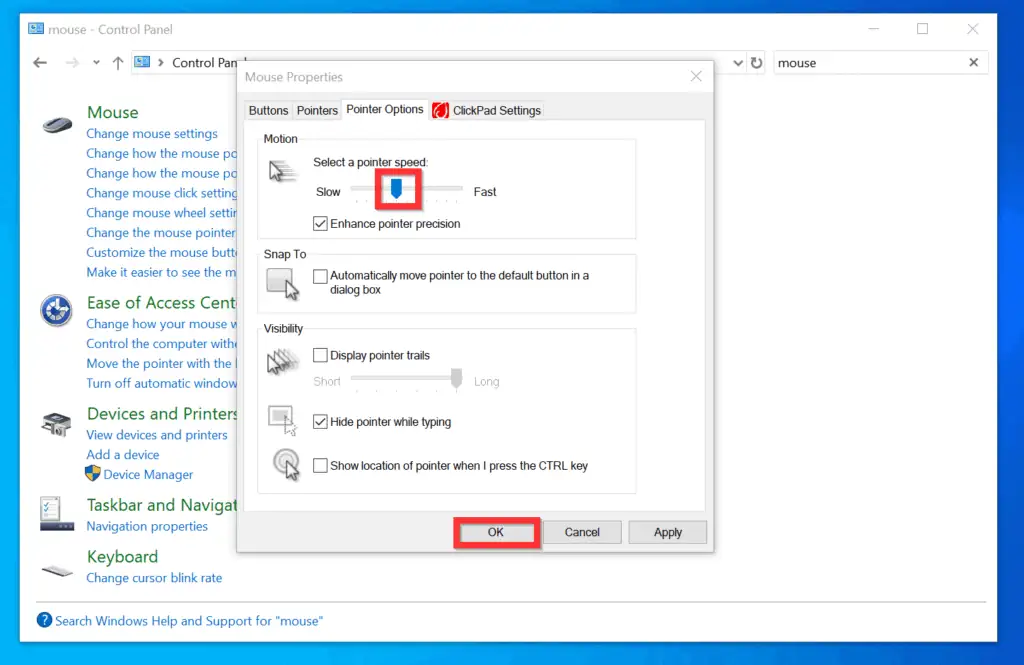Image resolution: width=1024 pixels, height=665 pixels.
Task: Go up one level with up arrow
Action: pos(118,63)
